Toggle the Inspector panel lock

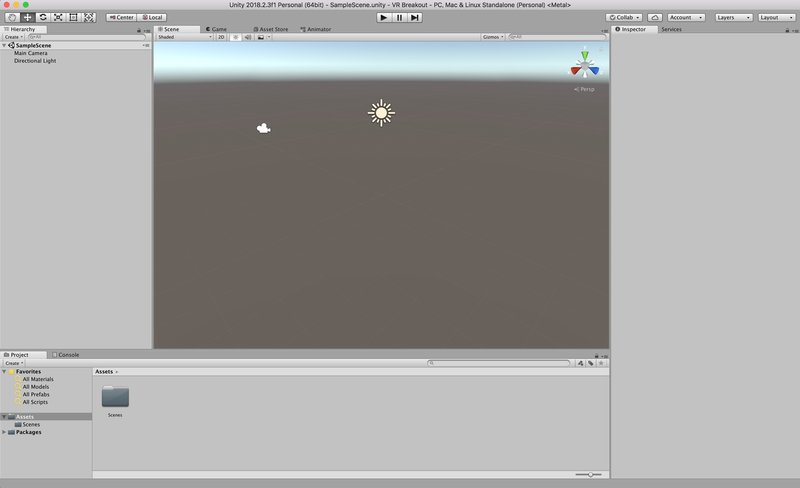787,30
